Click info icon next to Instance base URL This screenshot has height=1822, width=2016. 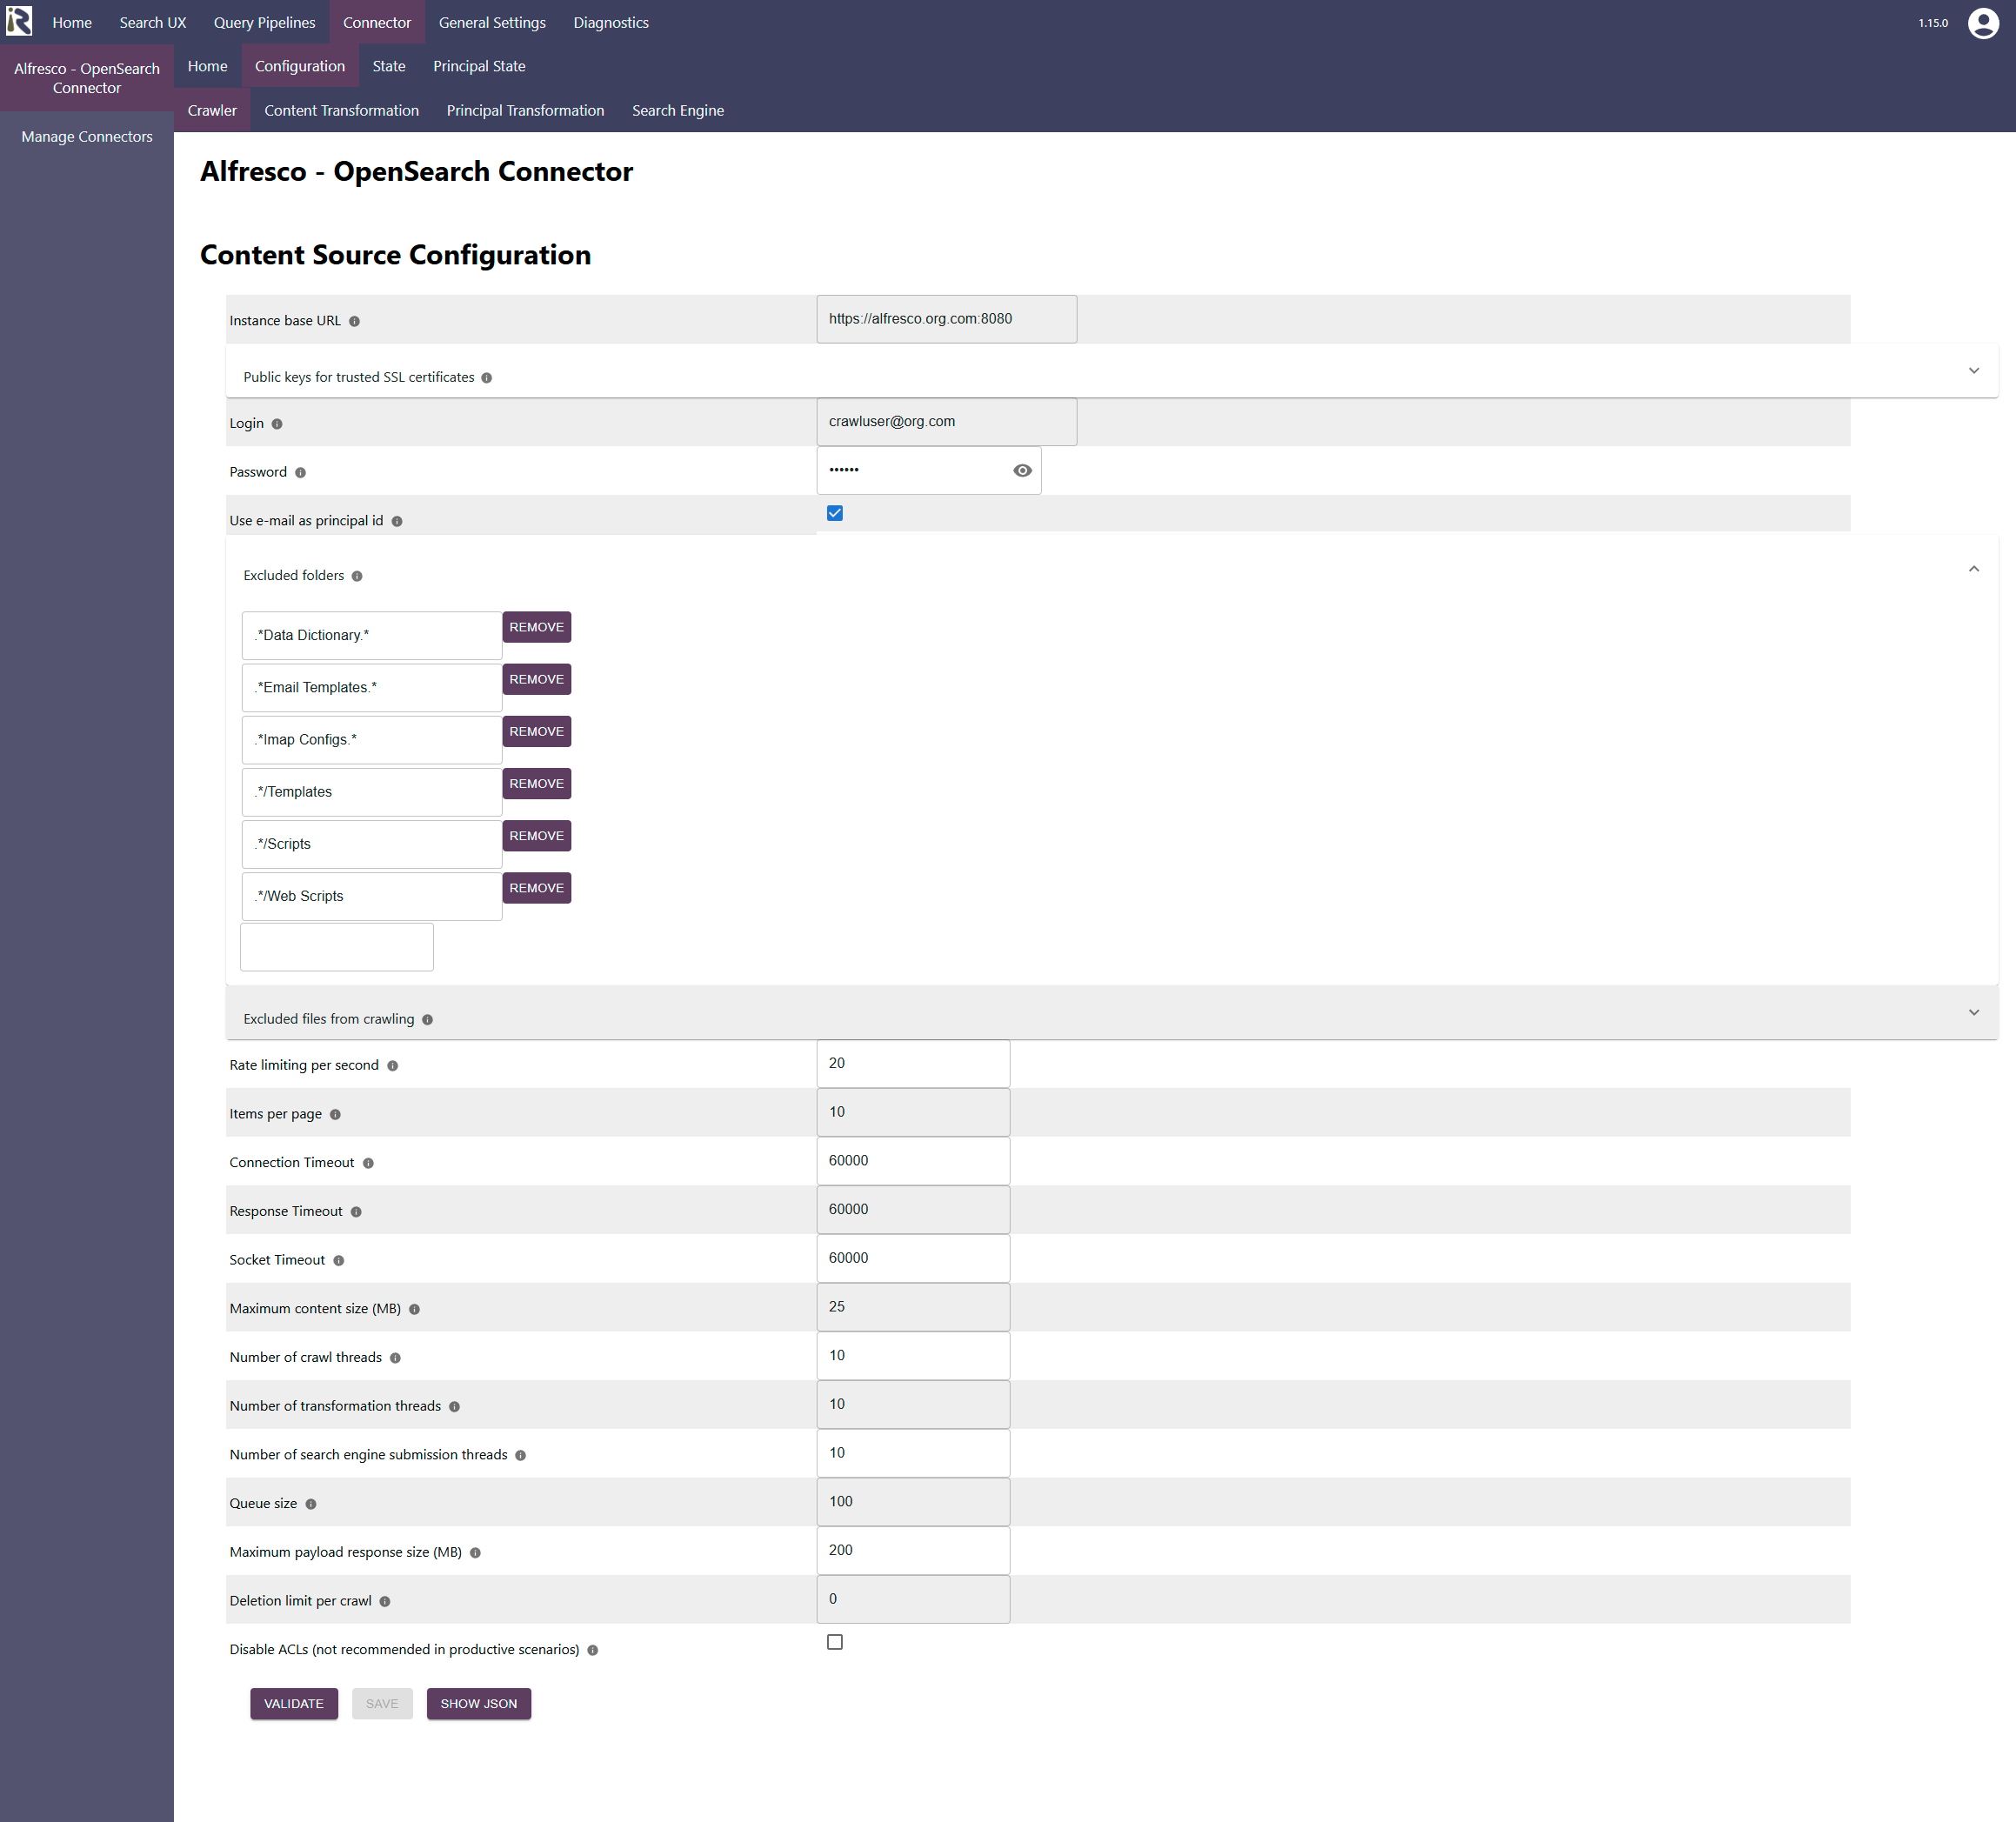pyautogui.click(x=354, y=321)
